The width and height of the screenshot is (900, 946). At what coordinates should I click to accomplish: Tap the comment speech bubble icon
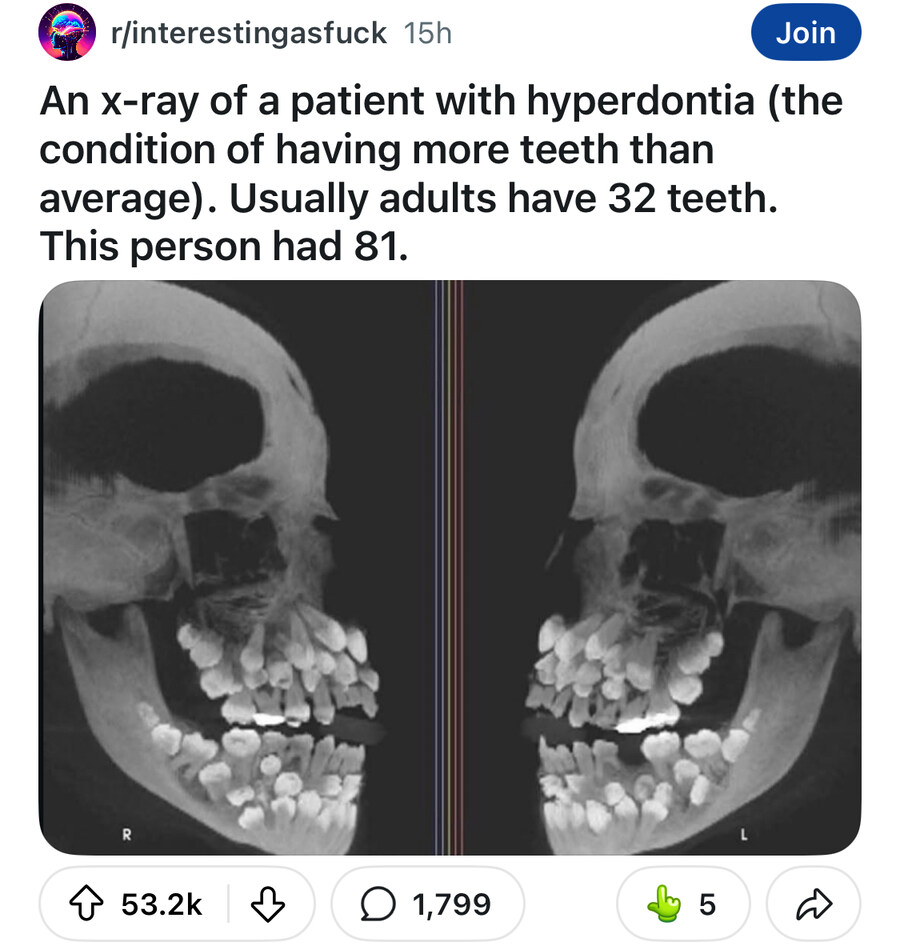tap(378, 903)
